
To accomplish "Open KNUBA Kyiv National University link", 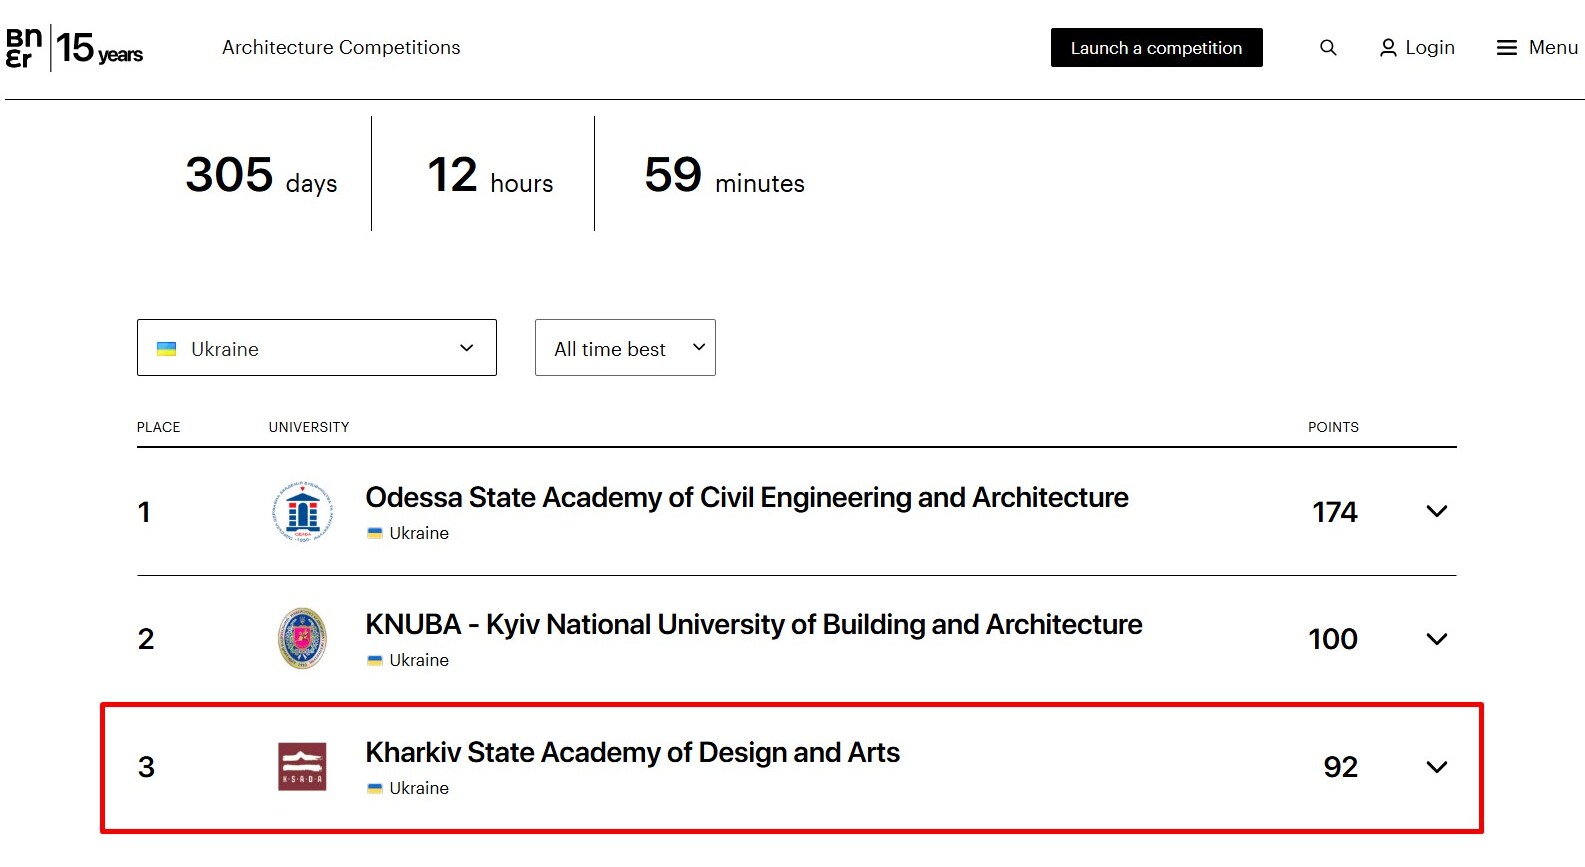I will click(753, 625).
